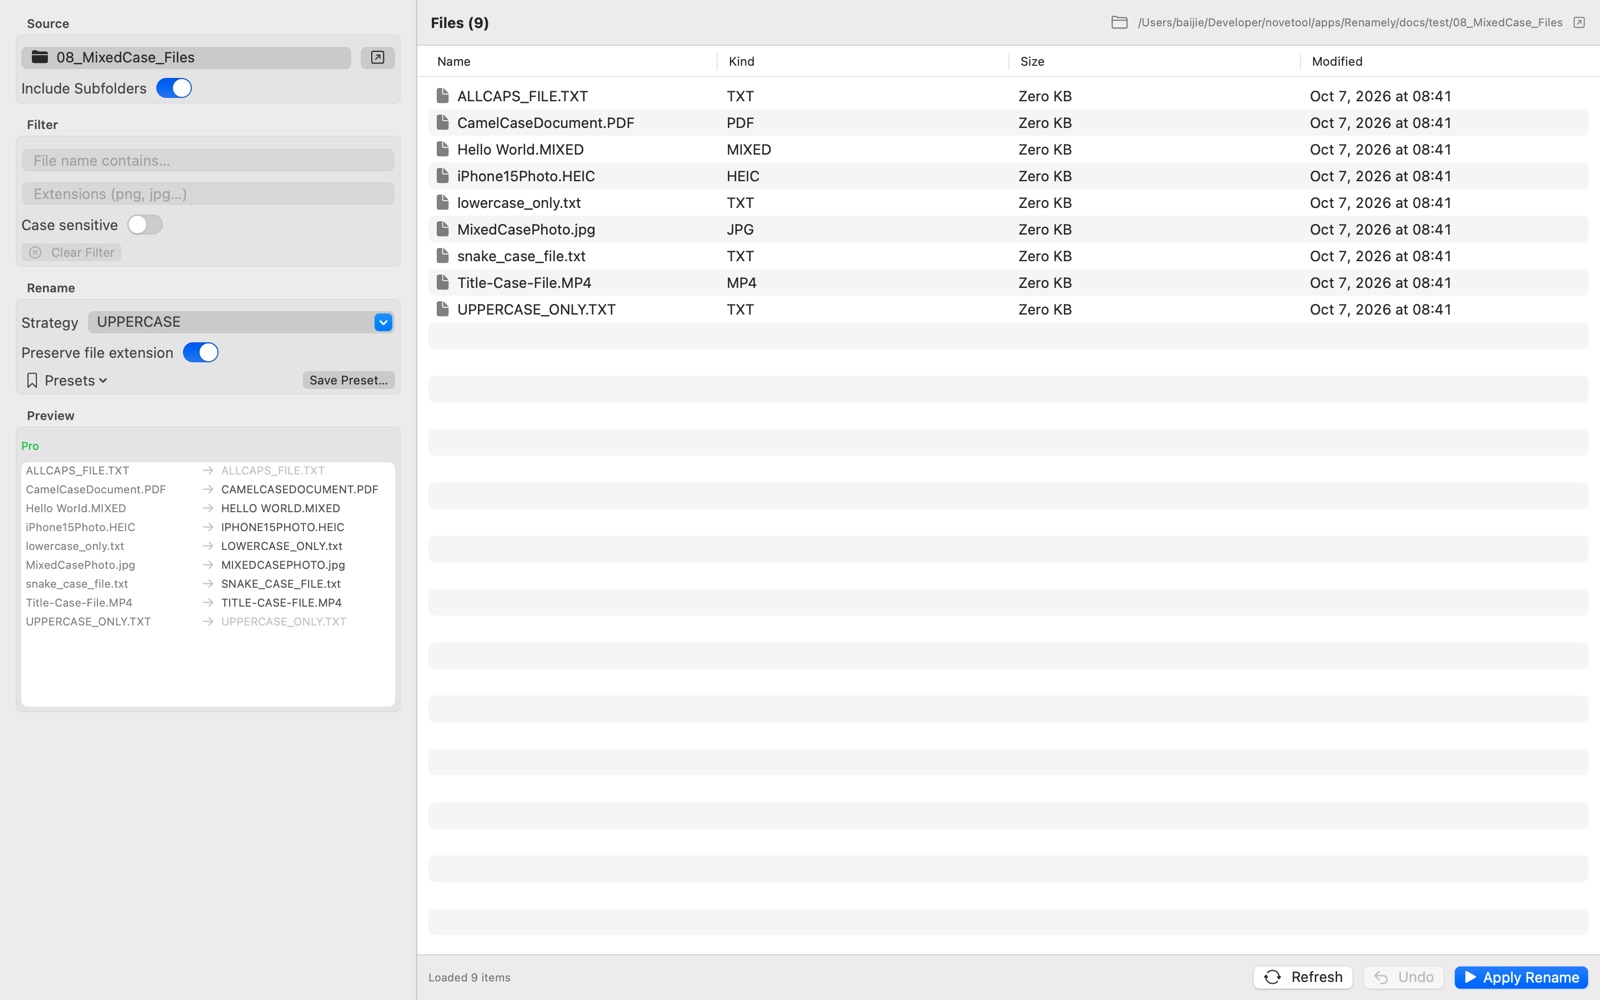Click file icon of Hello World.MIXED row
The height and width of the screenshot is (1000, 1600).
click(442, 149)
